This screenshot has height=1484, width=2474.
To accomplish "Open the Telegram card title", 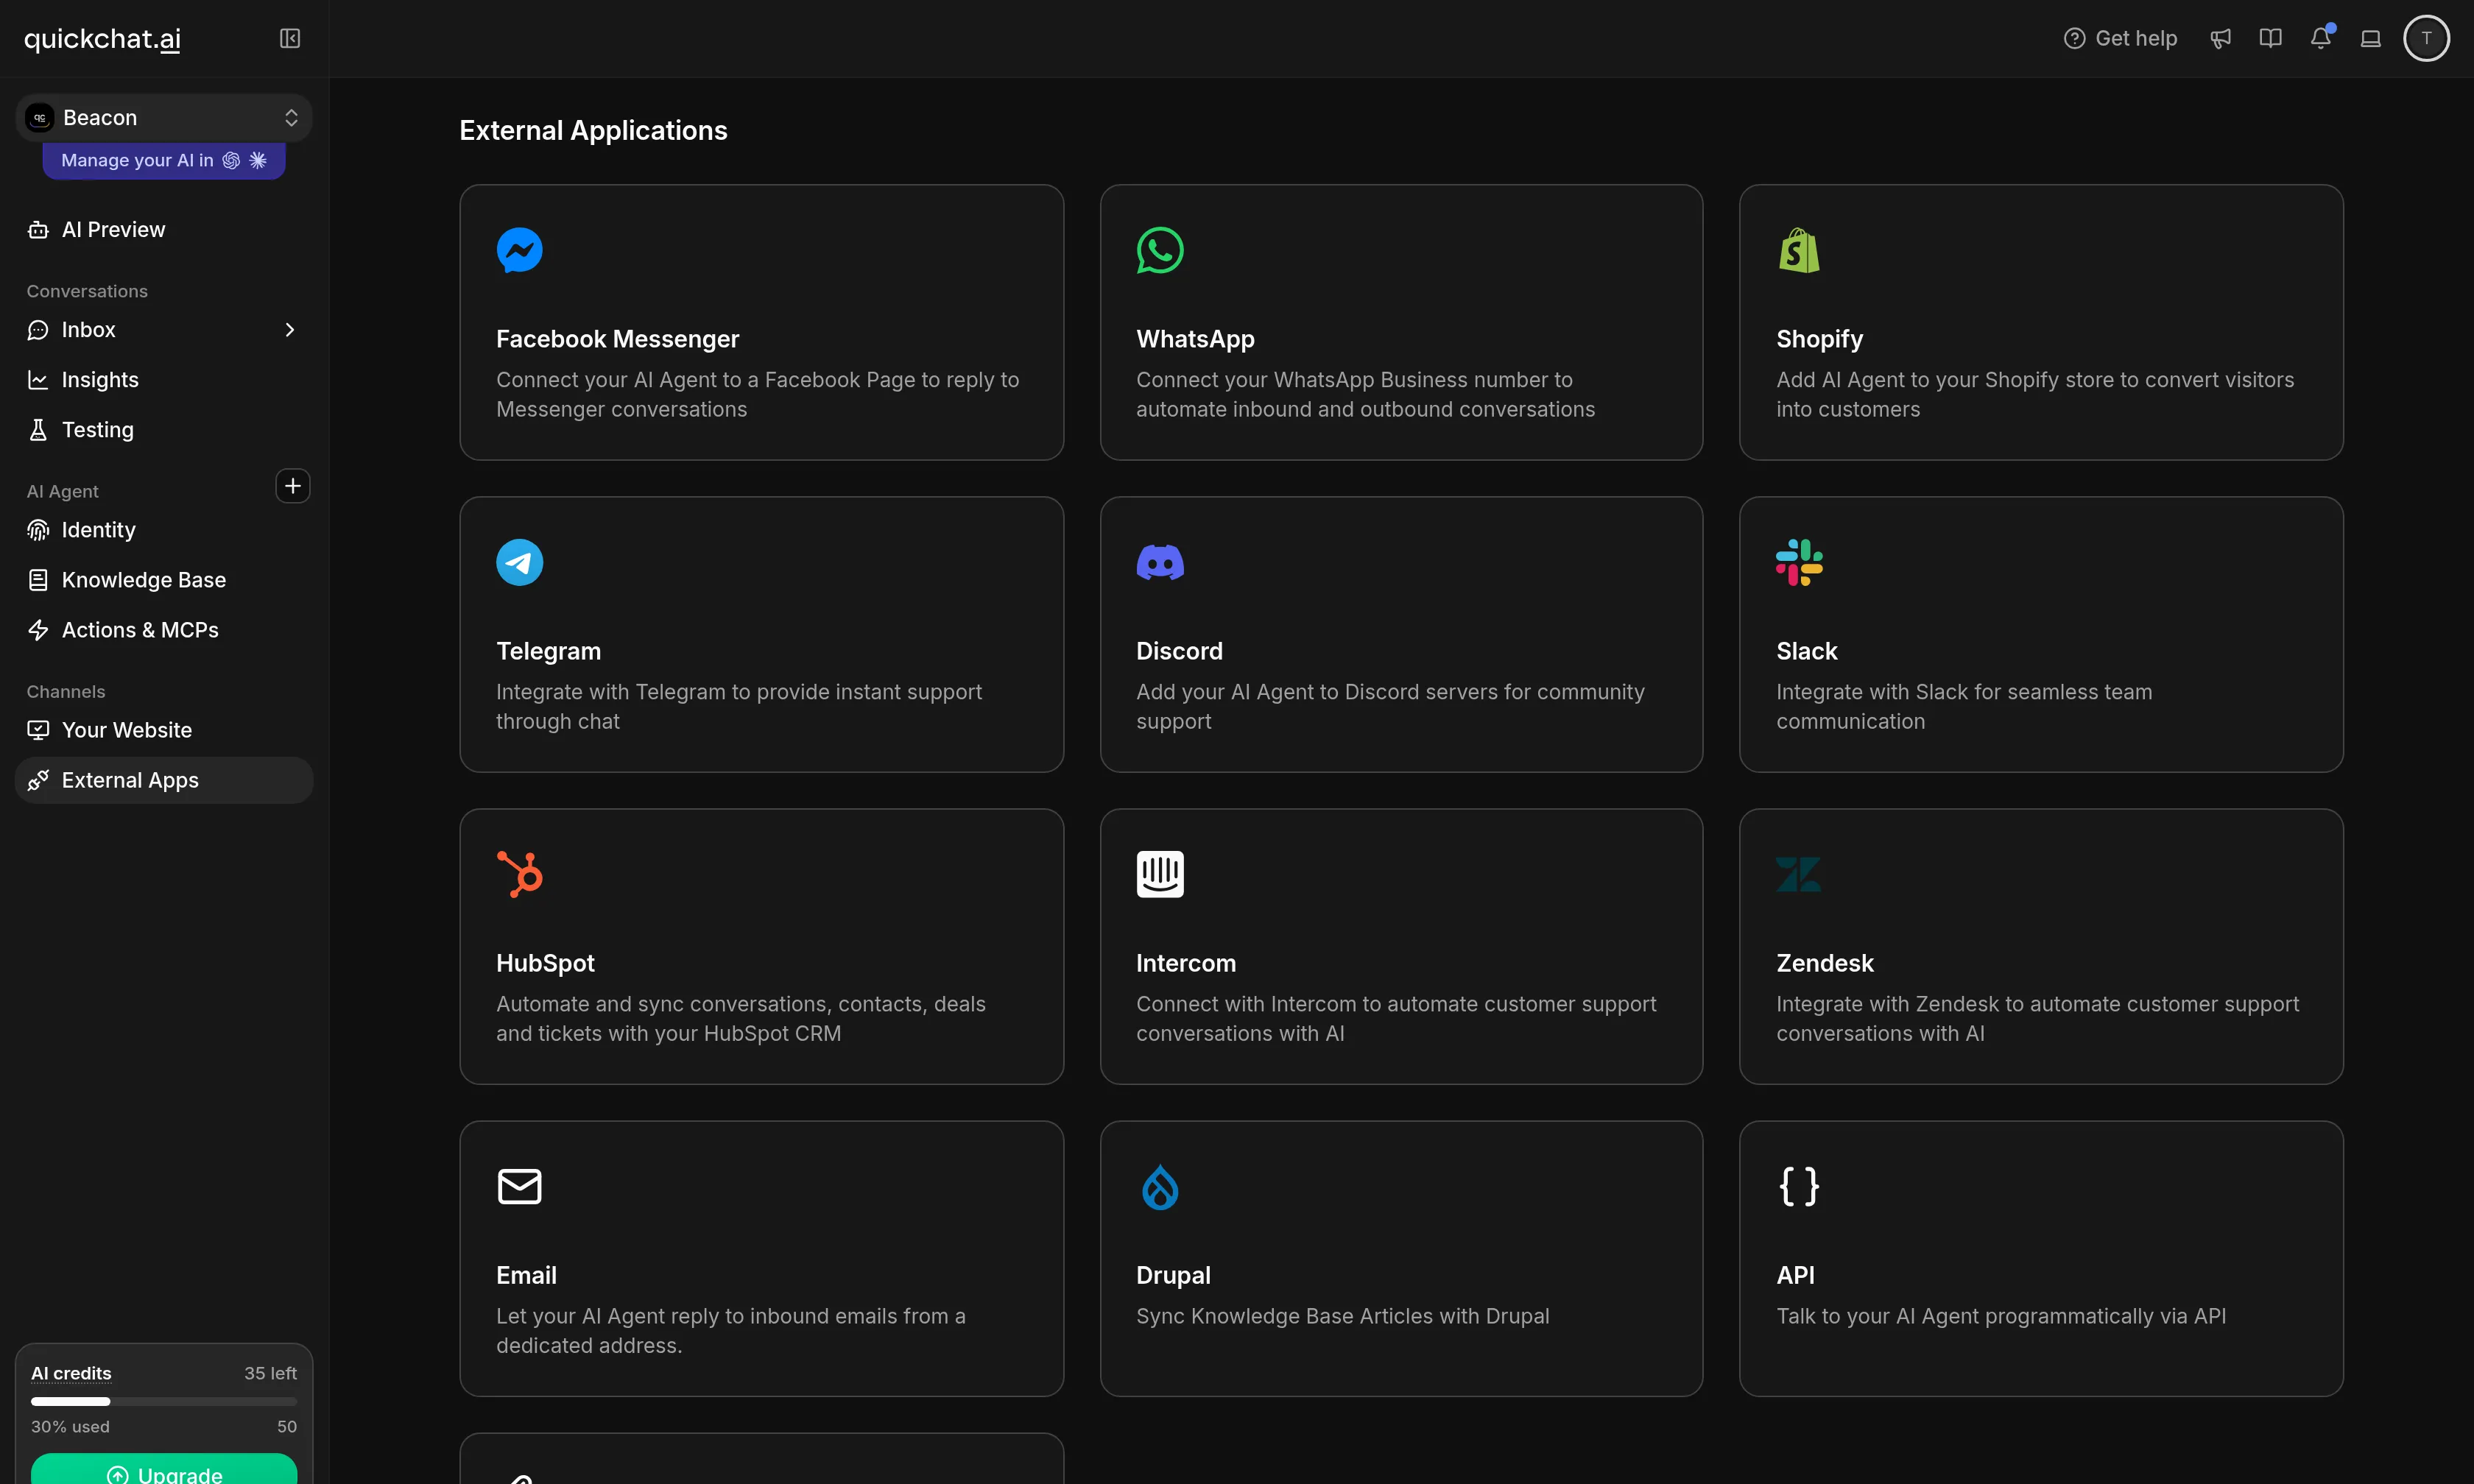I will pyautogui.click(x=548, y=651).
